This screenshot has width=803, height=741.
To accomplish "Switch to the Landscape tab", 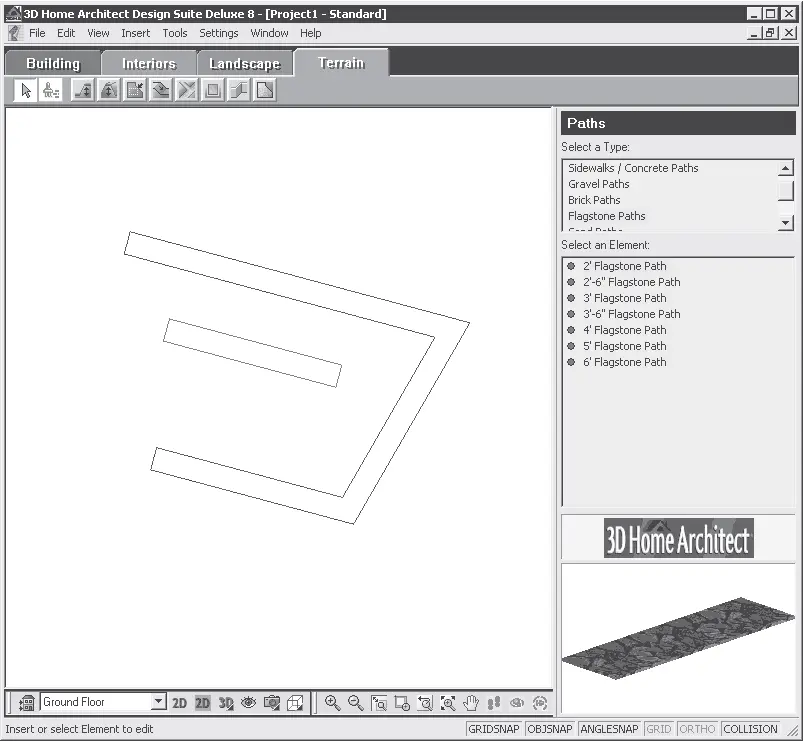I will tap(245, 63).
